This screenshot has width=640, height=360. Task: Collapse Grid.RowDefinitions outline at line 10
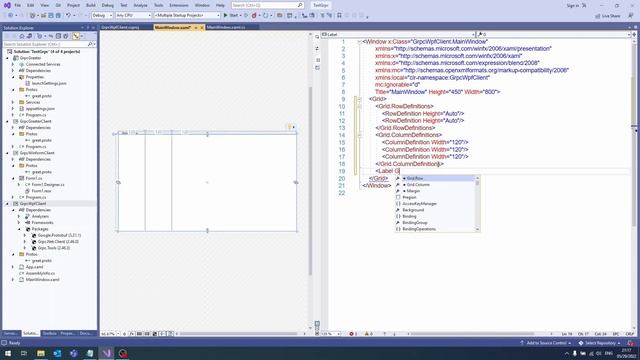pos(359,106)
